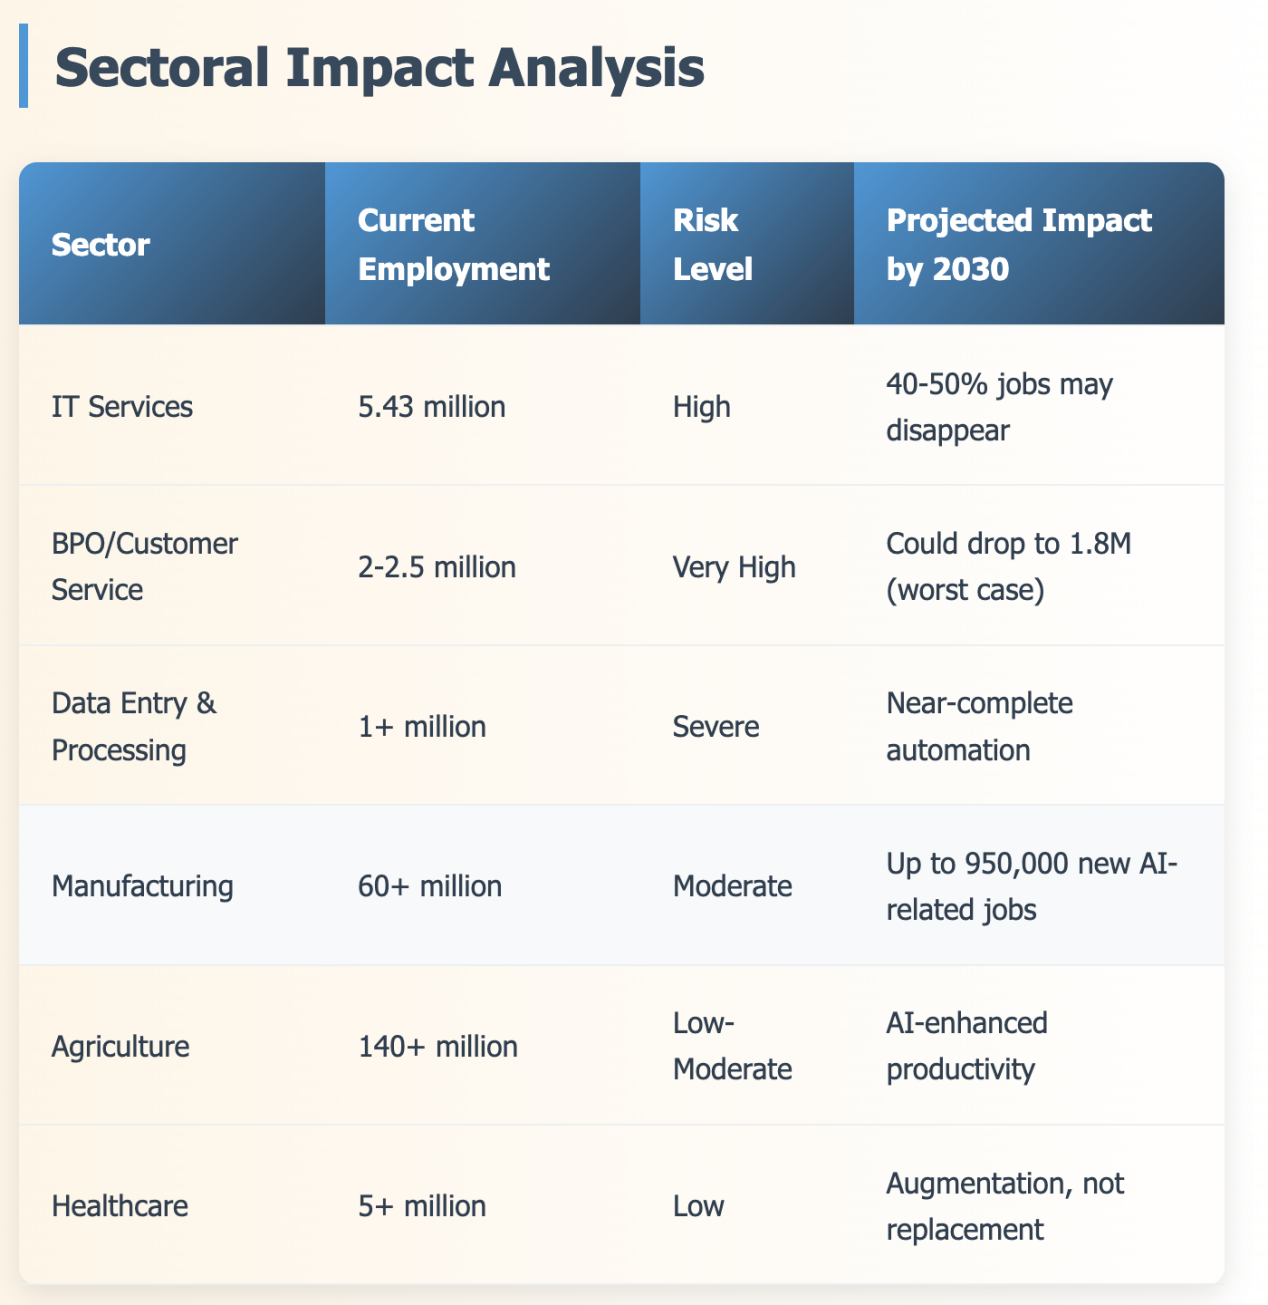Screen dimensions: 1268x1305
Task: Click the Severe risk level cell
Action: pos(716,727)
